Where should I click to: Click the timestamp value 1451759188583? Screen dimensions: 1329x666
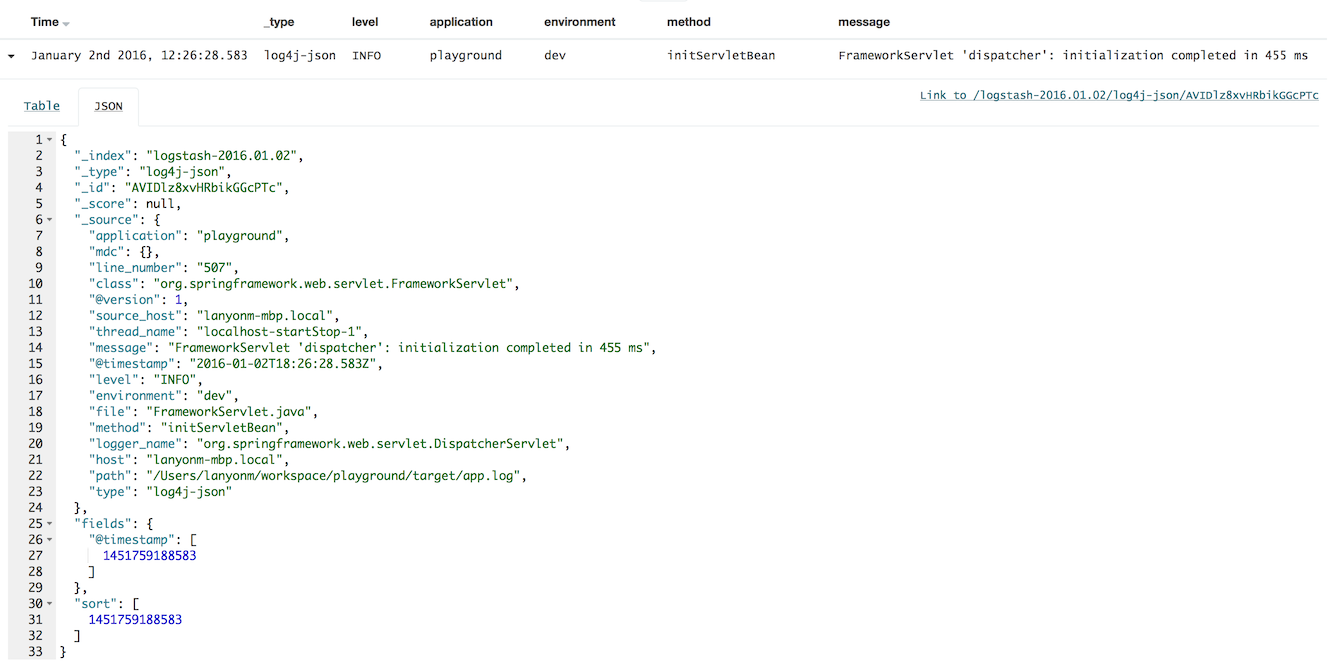(150, 555)
